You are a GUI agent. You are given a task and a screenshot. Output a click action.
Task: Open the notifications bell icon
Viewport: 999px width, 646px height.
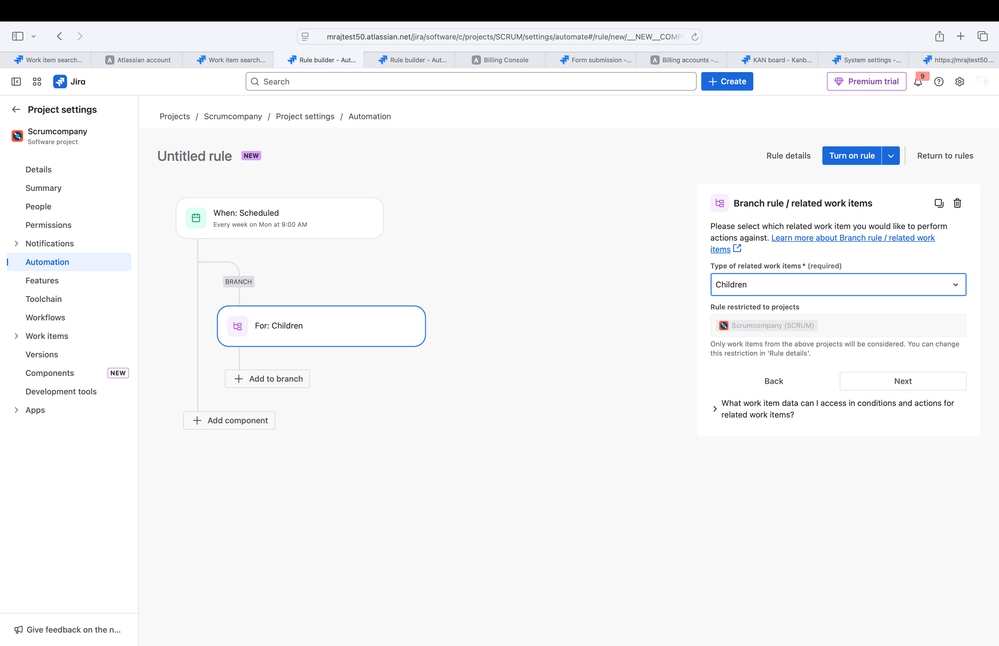point(918,81)
